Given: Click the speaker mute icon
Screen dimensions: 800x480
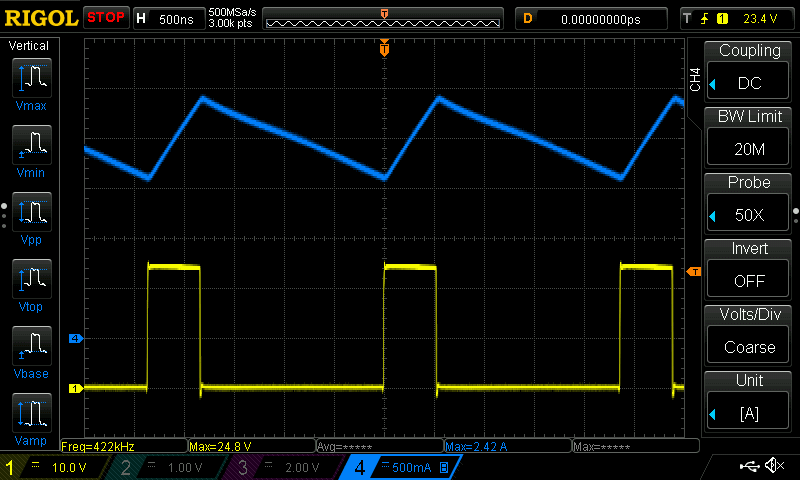Looking at the screenshot, I should point(773,466).
